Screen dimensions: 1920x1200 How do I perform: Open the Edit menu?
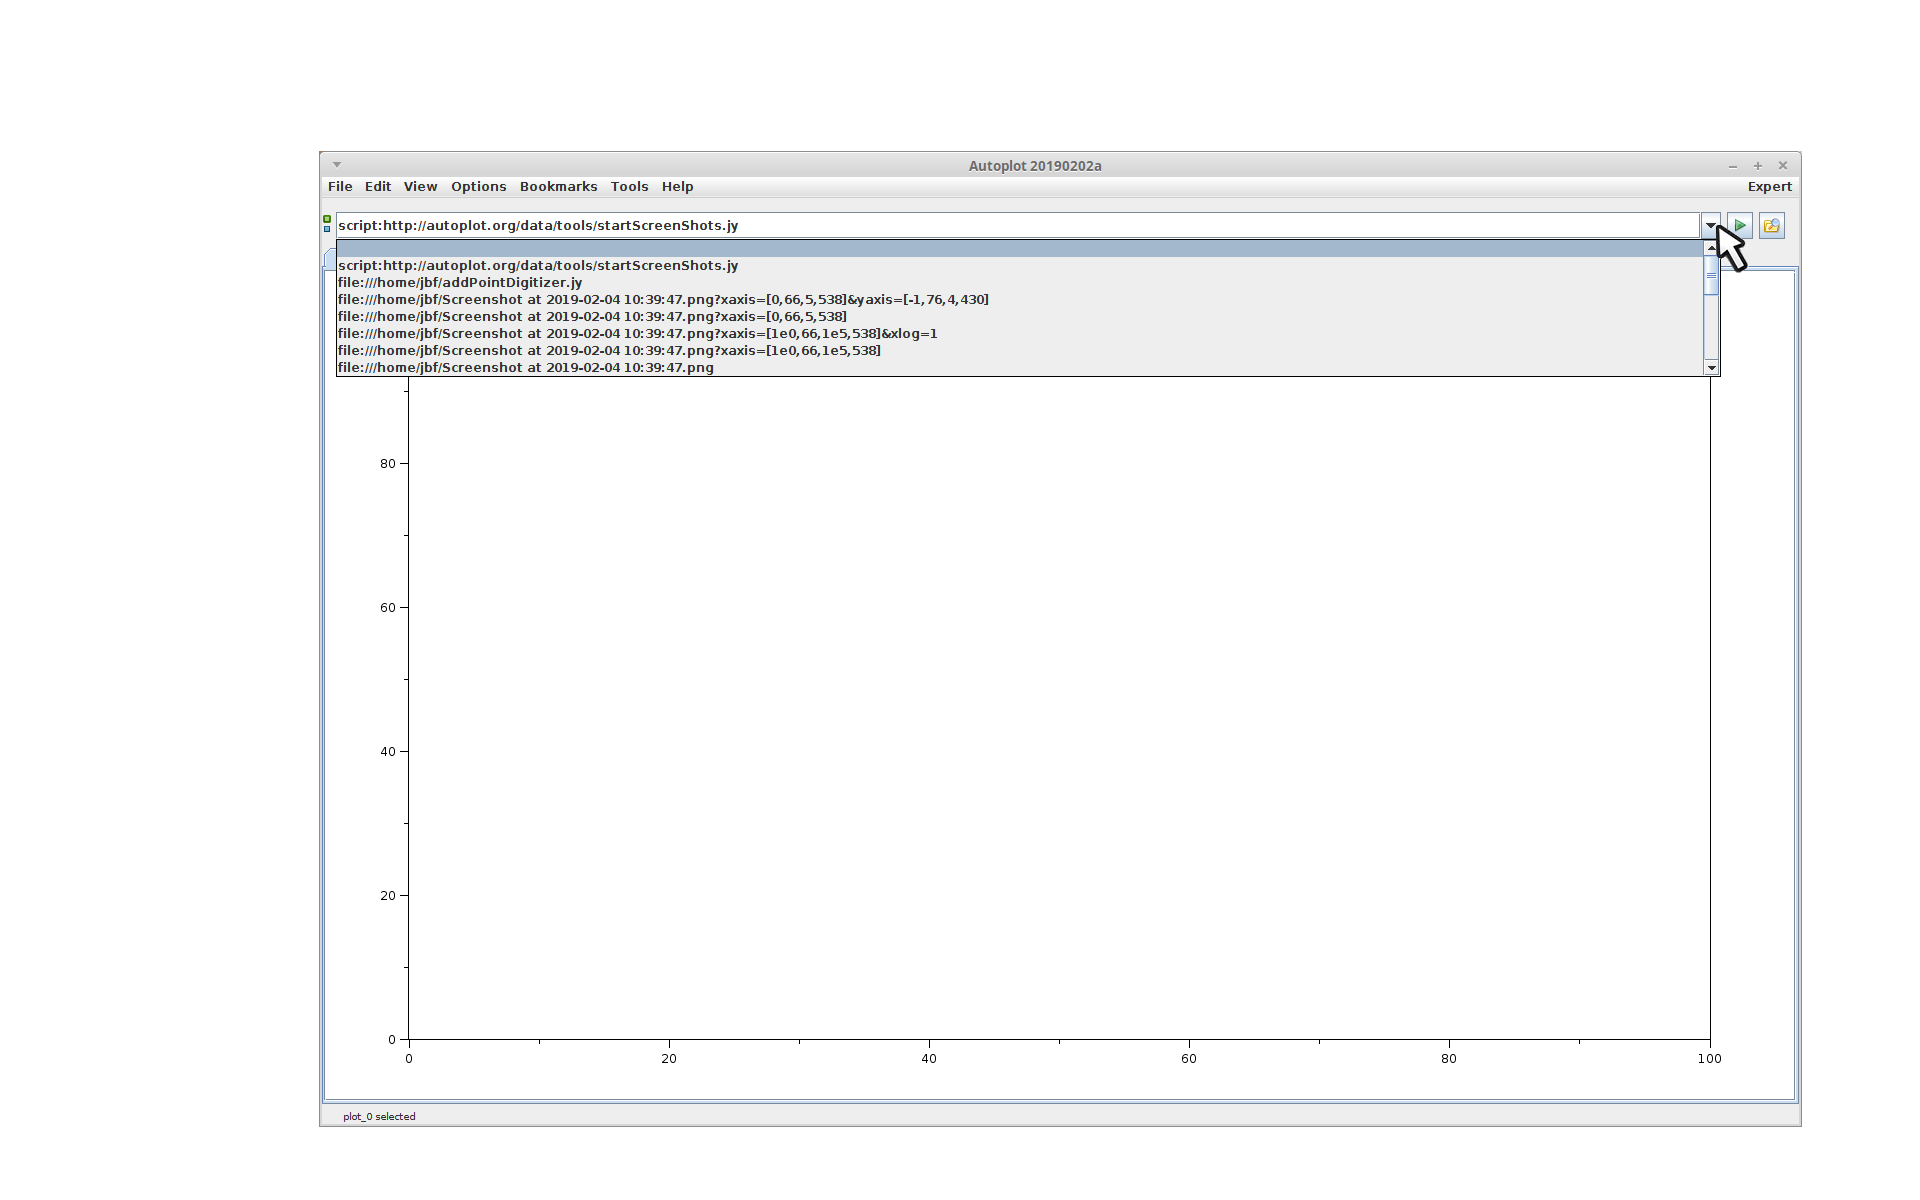click(378, 187)
